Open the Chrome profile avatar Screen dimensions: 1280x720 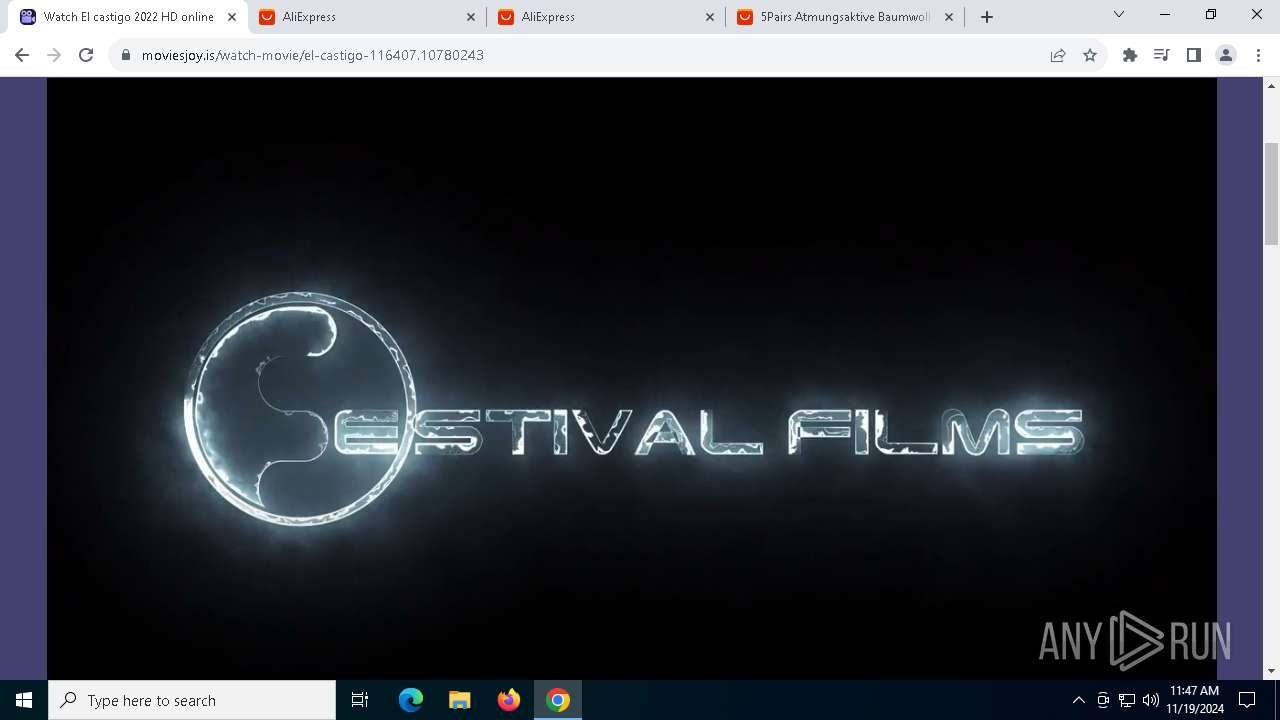coord(1226,55)
